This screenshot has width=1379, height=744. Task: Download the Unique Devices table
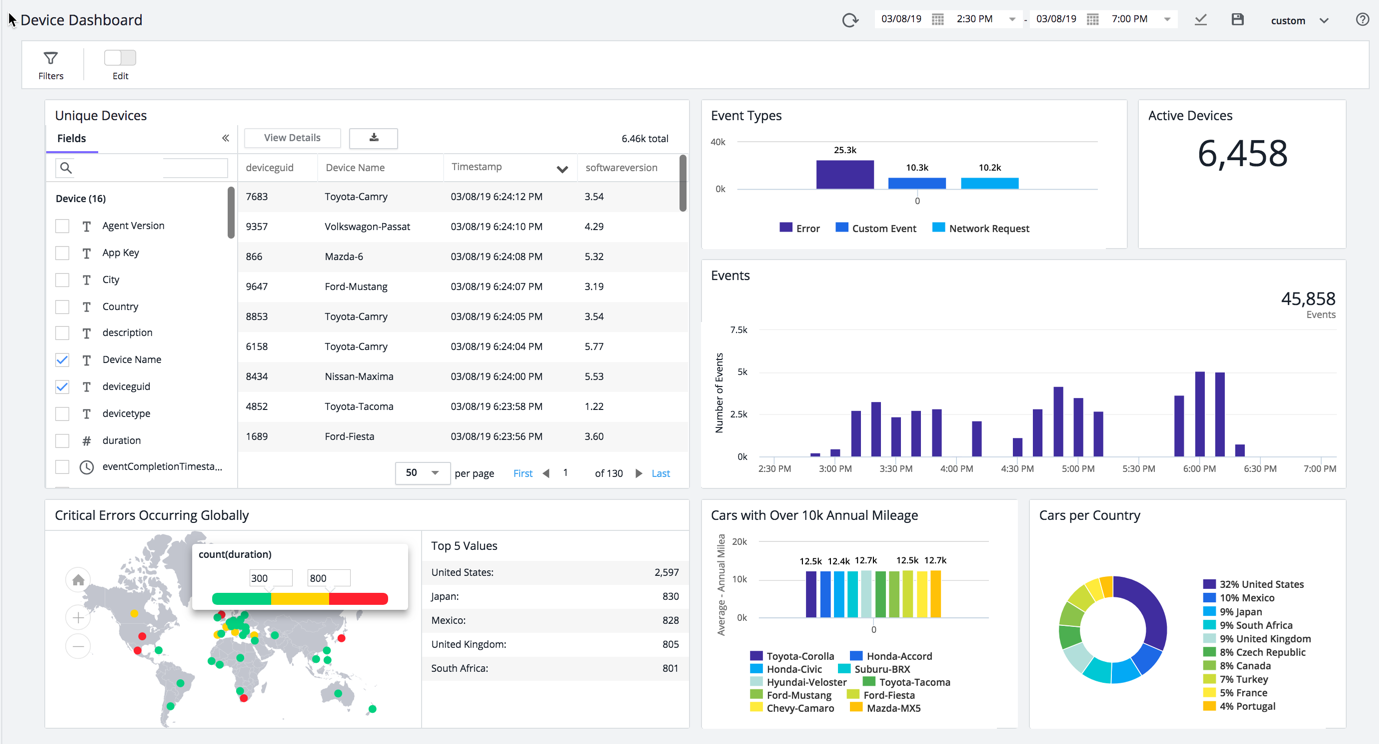coord(374,138)
